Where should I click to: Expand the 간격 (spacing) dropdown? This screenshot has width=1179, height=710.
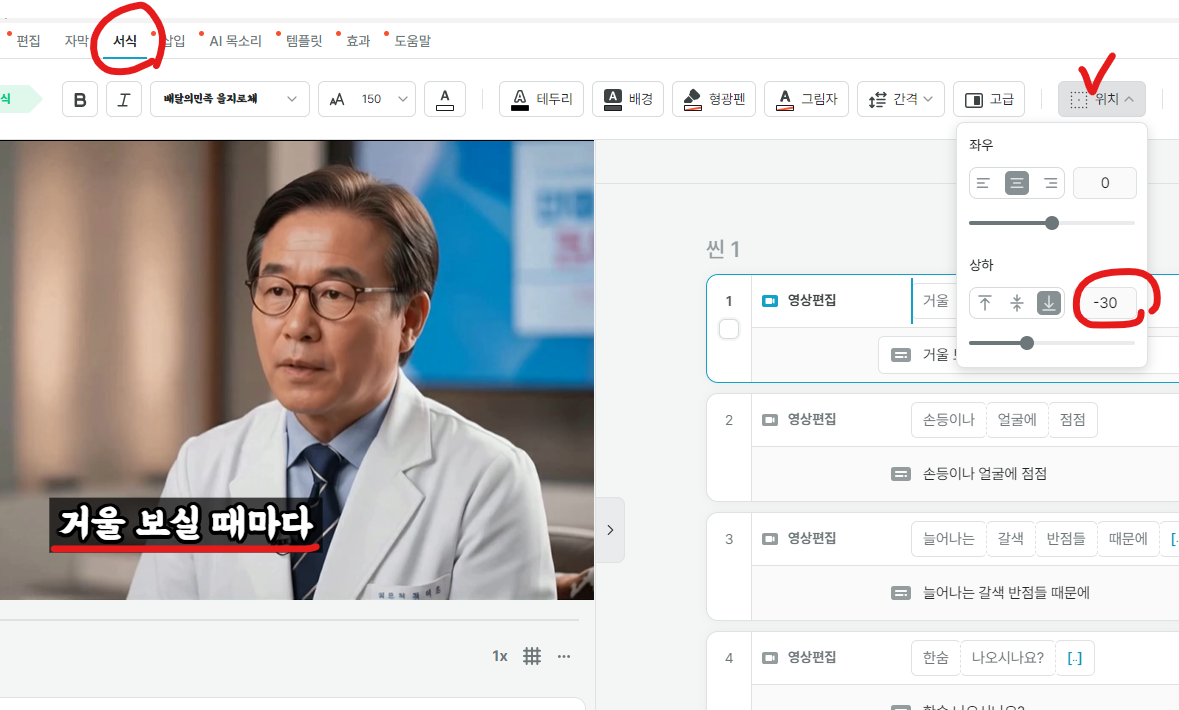click(900, 98)
